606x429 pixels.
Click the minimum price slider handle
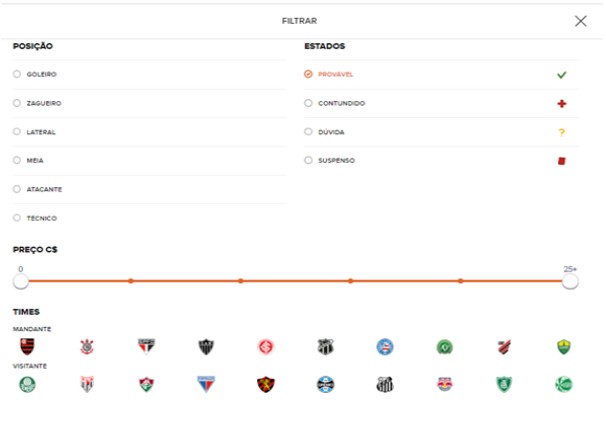click(20, 281)
